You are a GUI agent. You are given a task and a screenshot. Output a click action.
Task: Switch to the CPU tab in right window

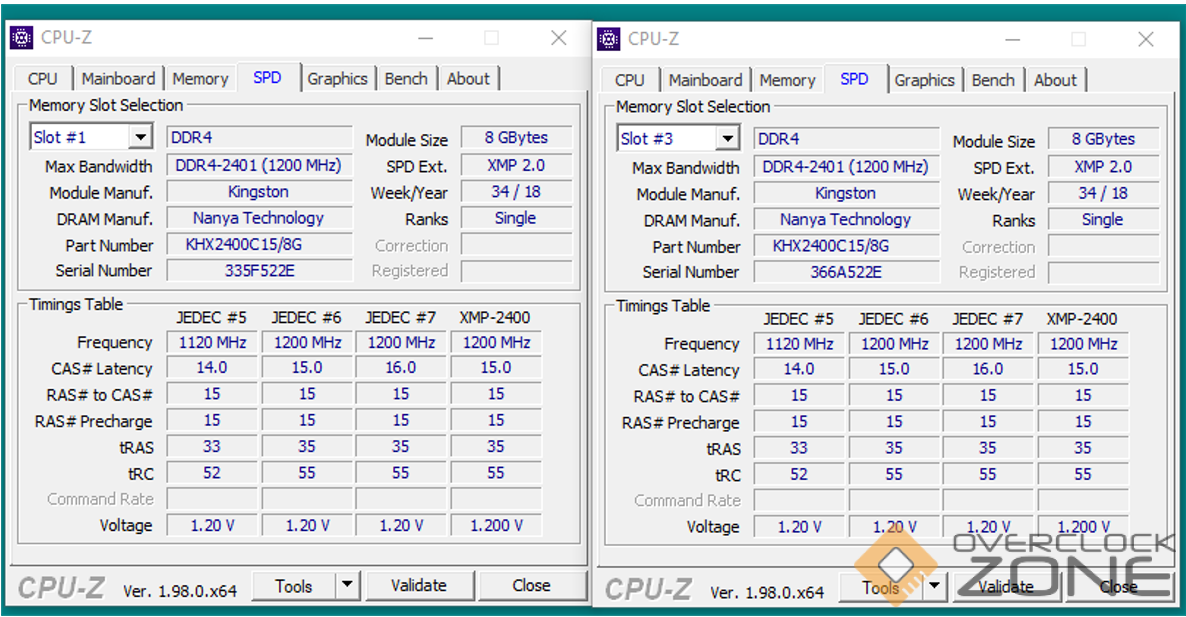(x=629, y=80)
